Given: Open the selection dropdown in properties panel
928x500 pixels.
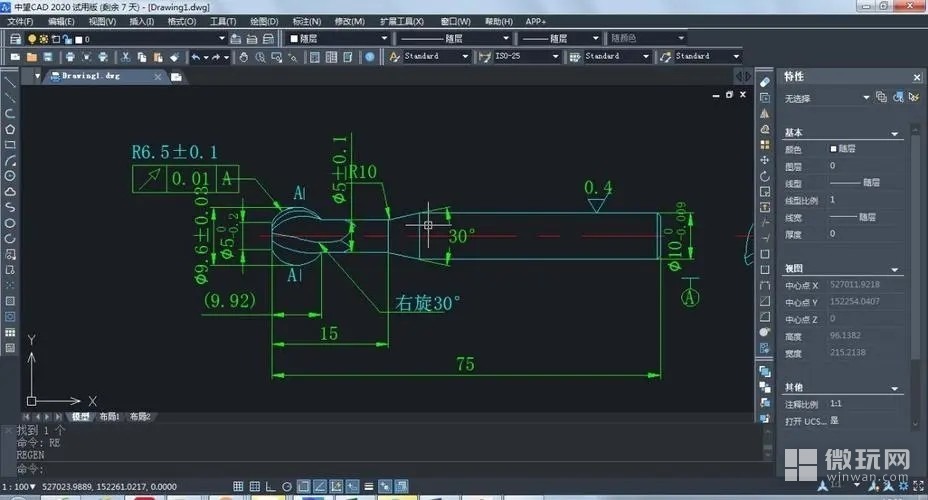Looking at the screenshot, I should point(866,98).
